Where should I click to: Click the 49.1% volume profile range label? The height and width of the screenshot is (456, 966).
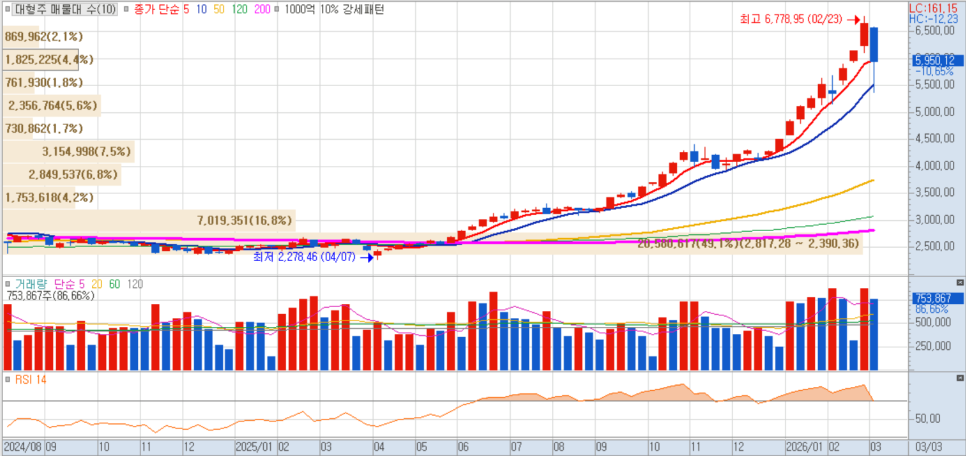pyautogui.click(x=746, y=244)
